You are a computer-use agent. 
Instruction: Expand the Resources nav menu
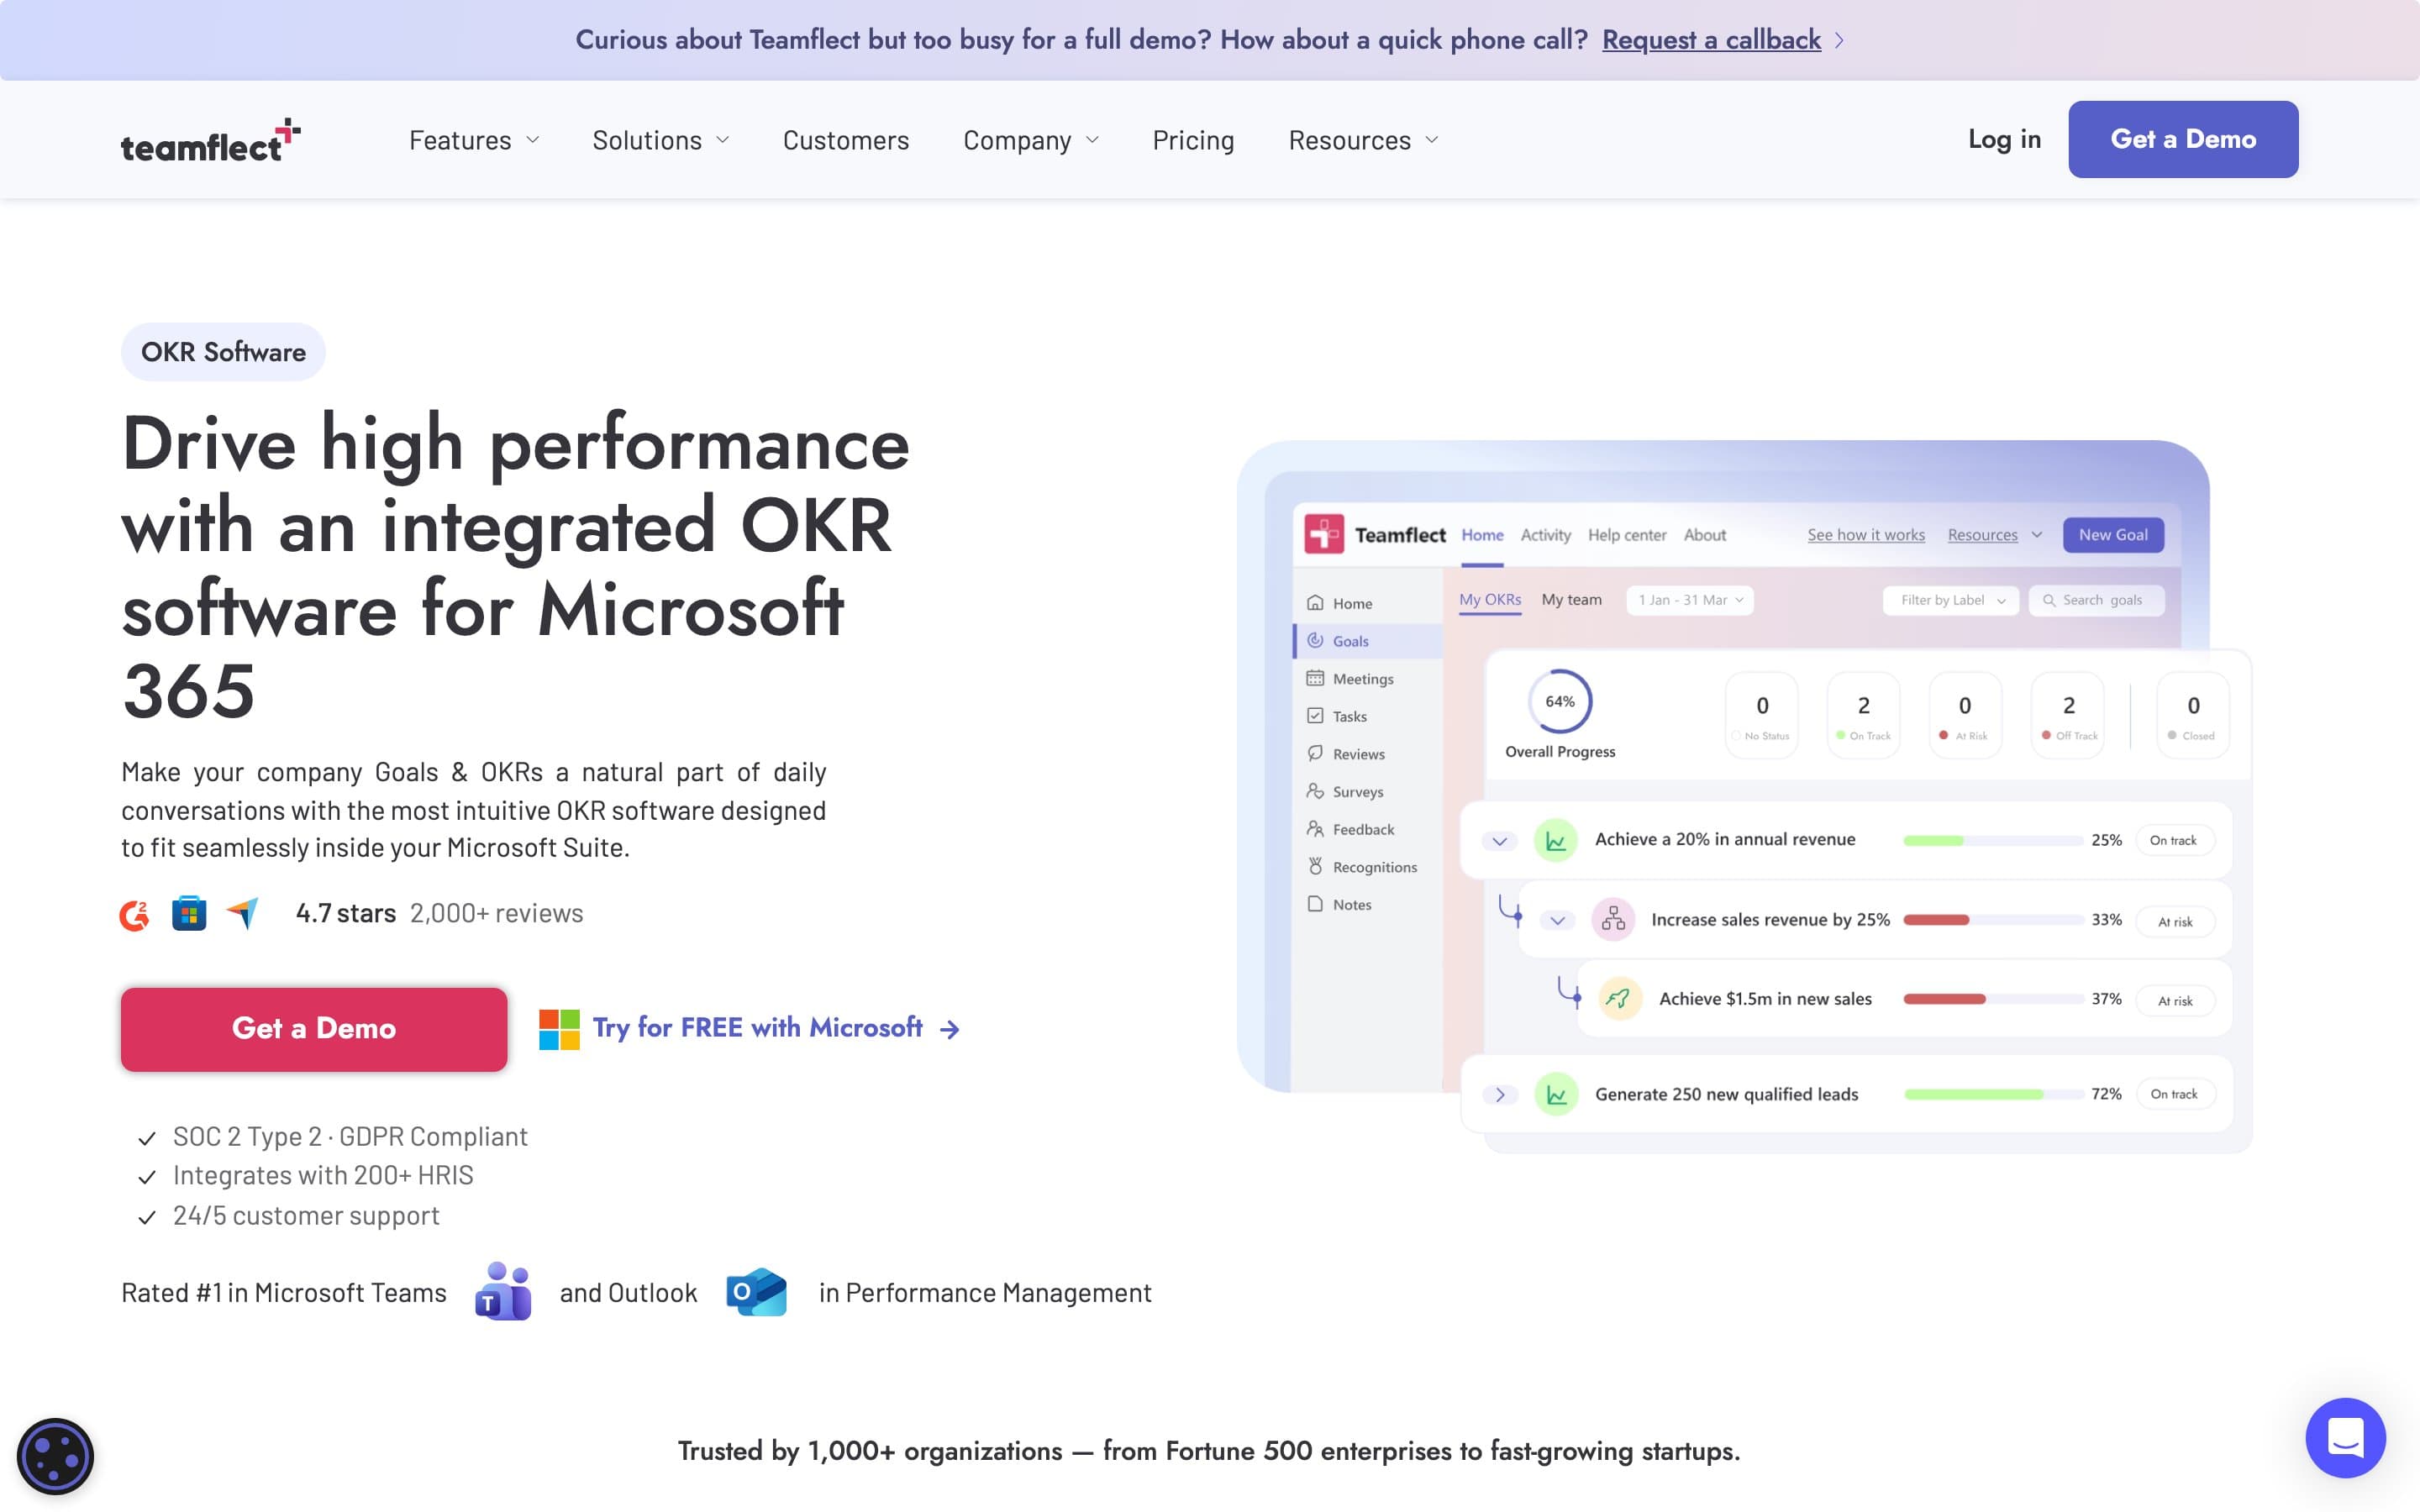(1364, 140)
